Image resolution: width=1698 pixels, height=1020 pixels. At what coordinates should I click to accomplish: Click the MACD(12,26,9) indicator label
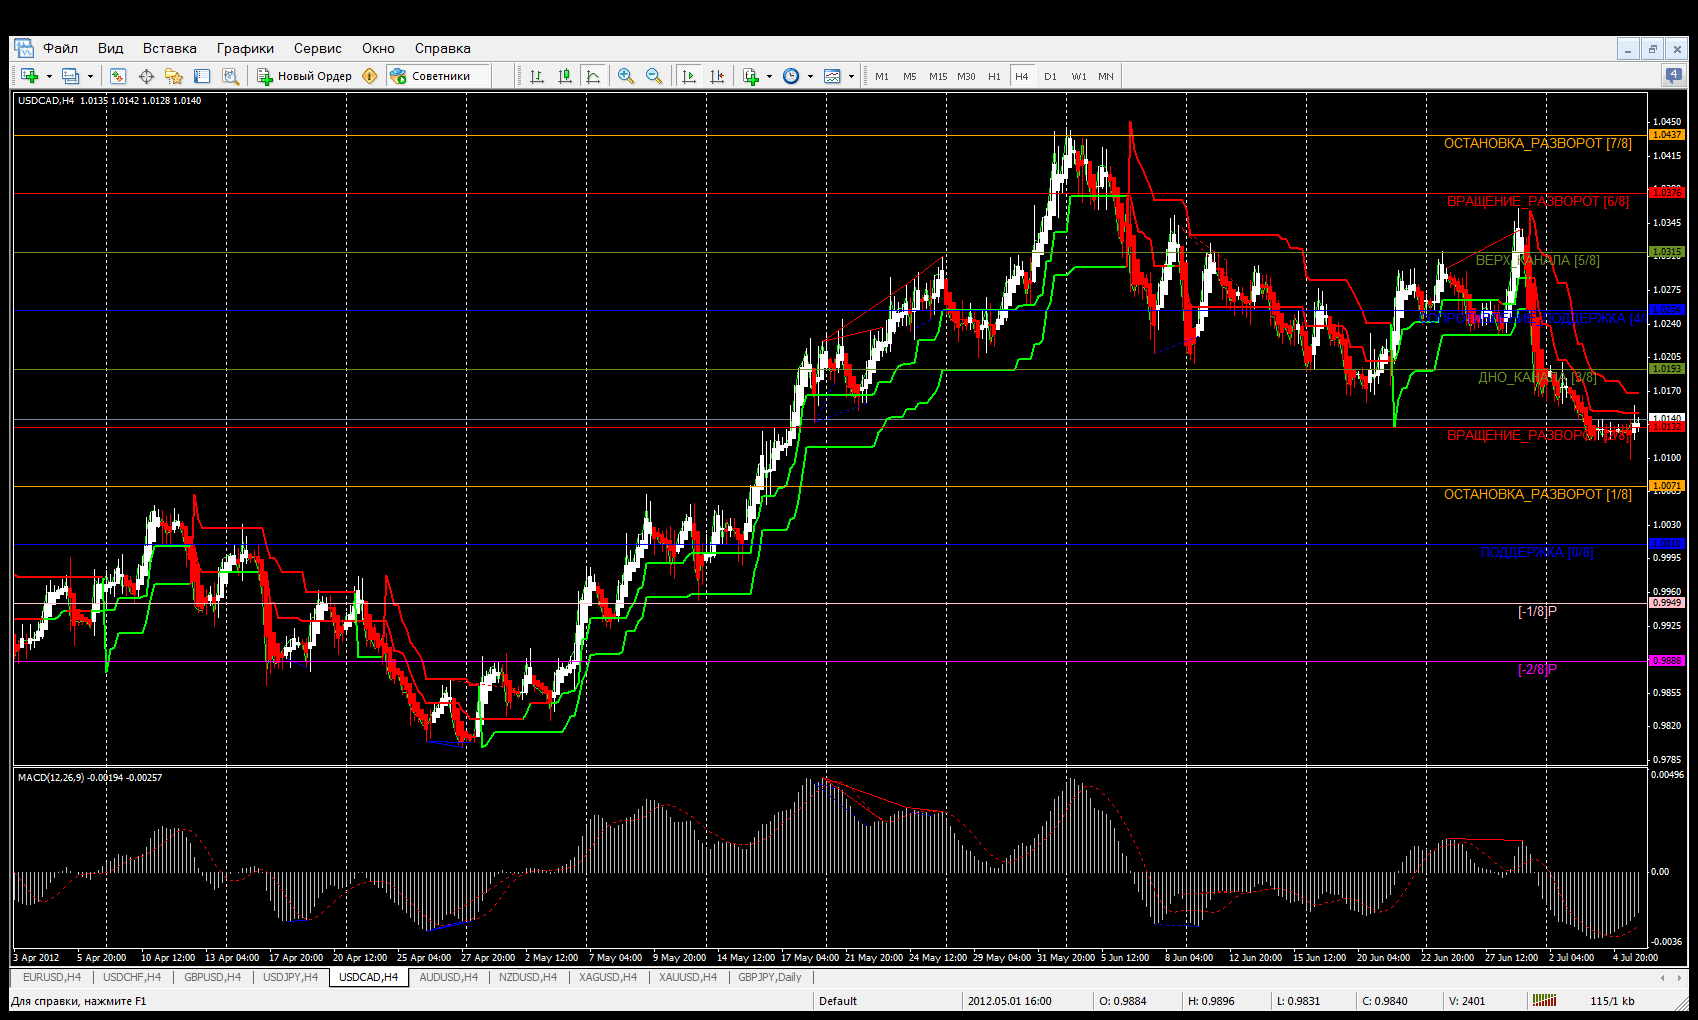pyautogui.click(x=90, y=777)
